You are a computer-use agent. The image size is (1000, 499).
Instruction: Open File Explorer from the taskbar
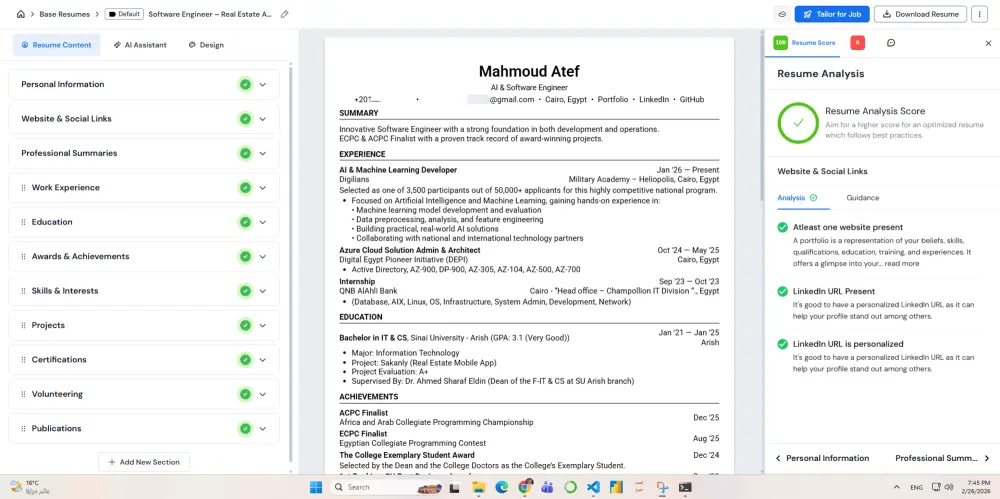click(x=478, y=488)
